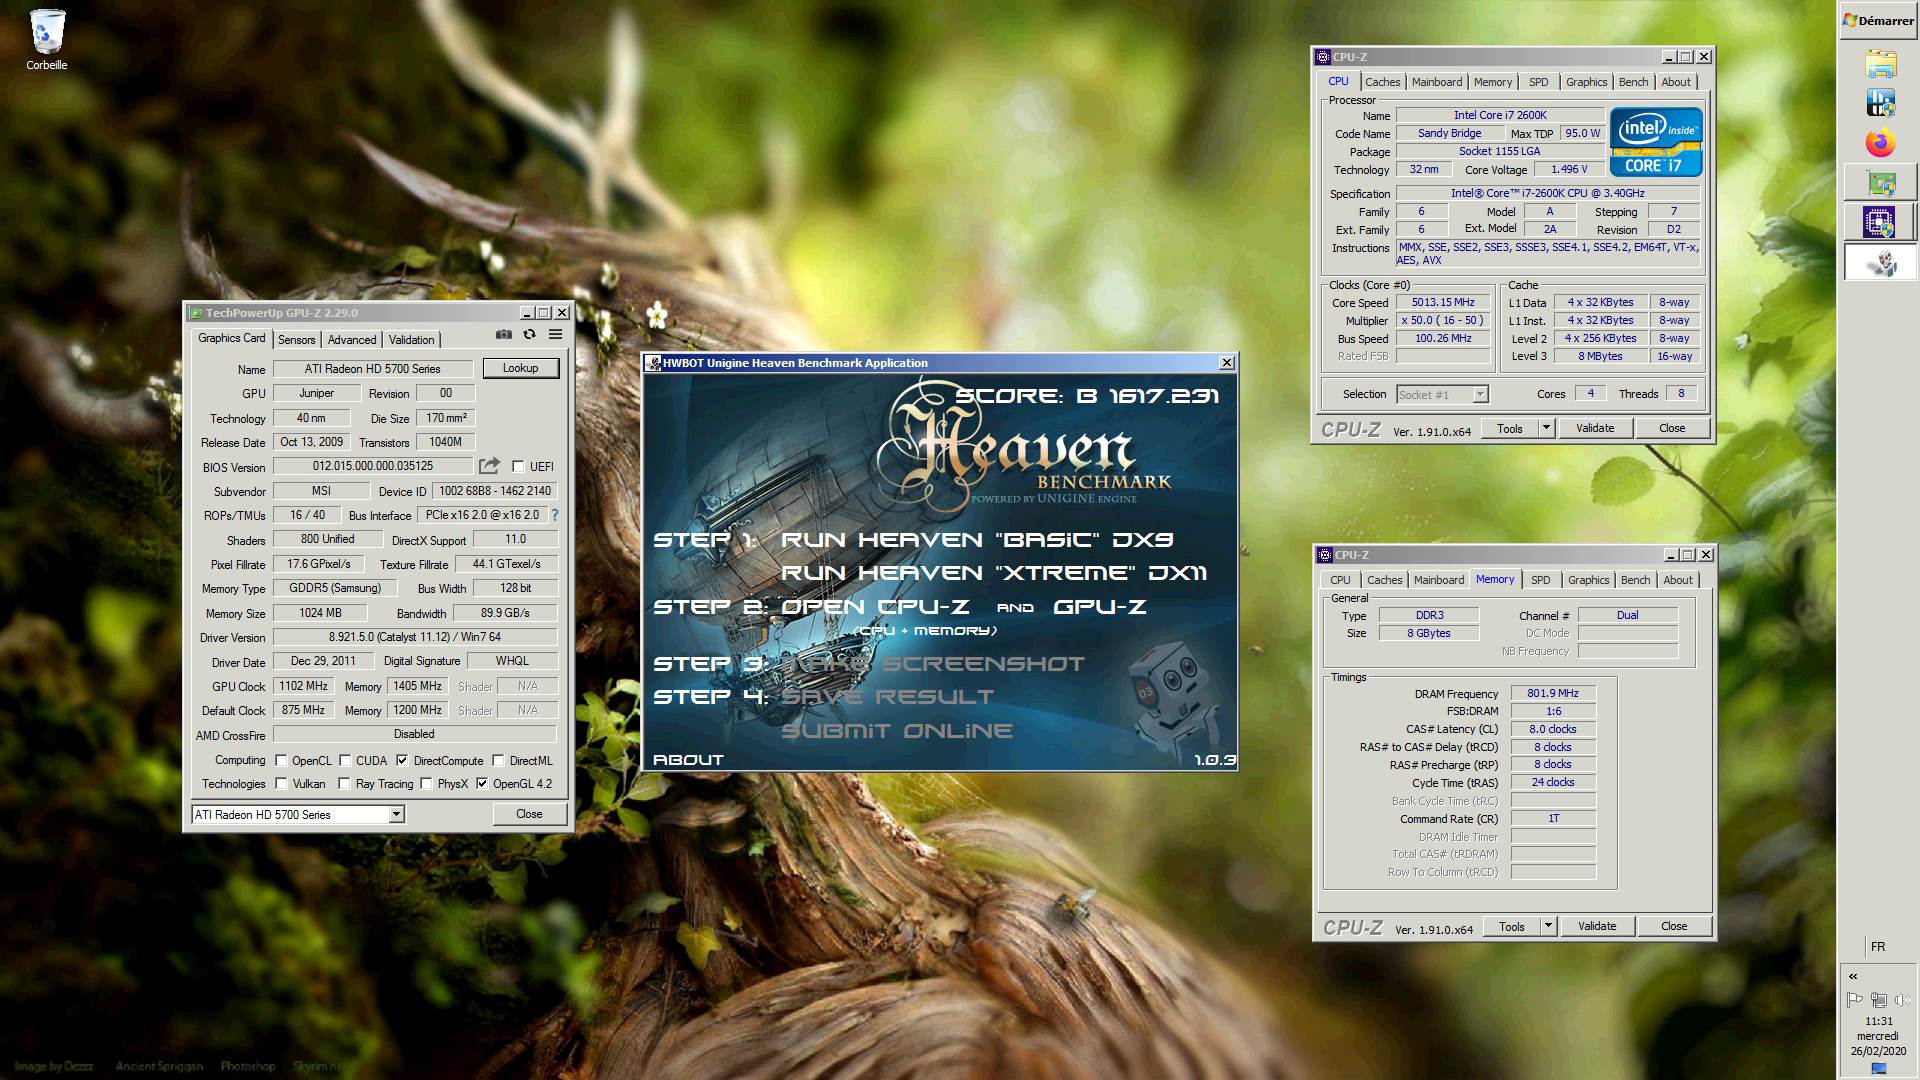Switch to the Validation tab in GPU-Z
The image size is (1920, 1080).
[411, 340]
